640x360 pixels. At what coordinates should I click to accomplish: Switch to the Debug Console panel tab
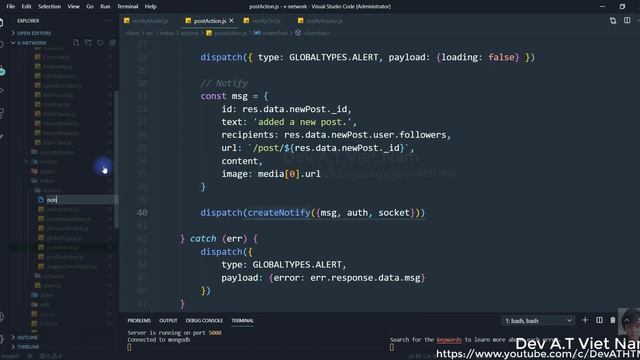[204, 321]
